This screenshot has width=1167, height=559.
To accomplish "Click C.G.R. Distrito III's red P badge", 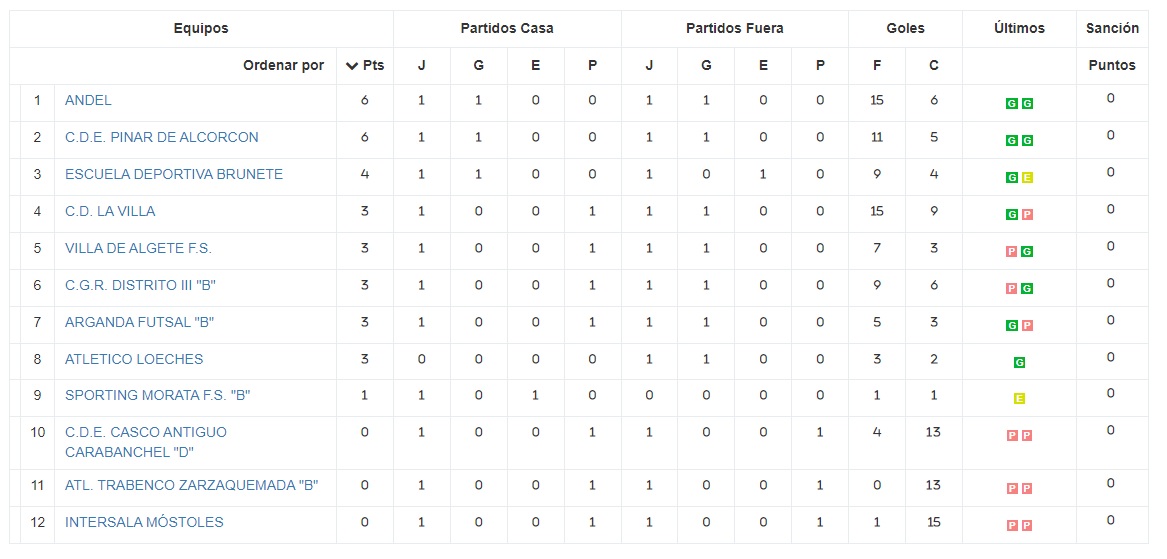I will click(x=1012, y=289).
